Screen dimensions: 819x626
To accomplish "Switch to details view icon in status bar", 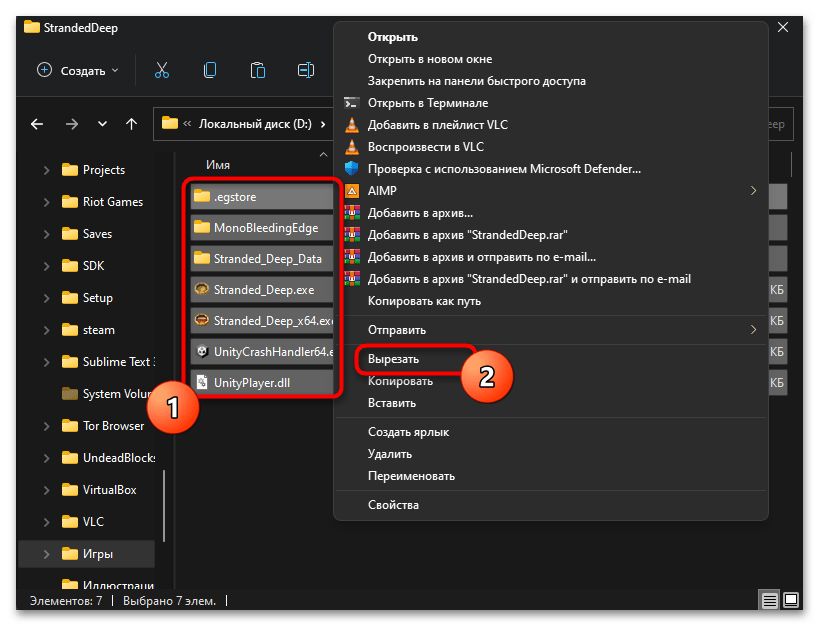I will pos(769,600).
